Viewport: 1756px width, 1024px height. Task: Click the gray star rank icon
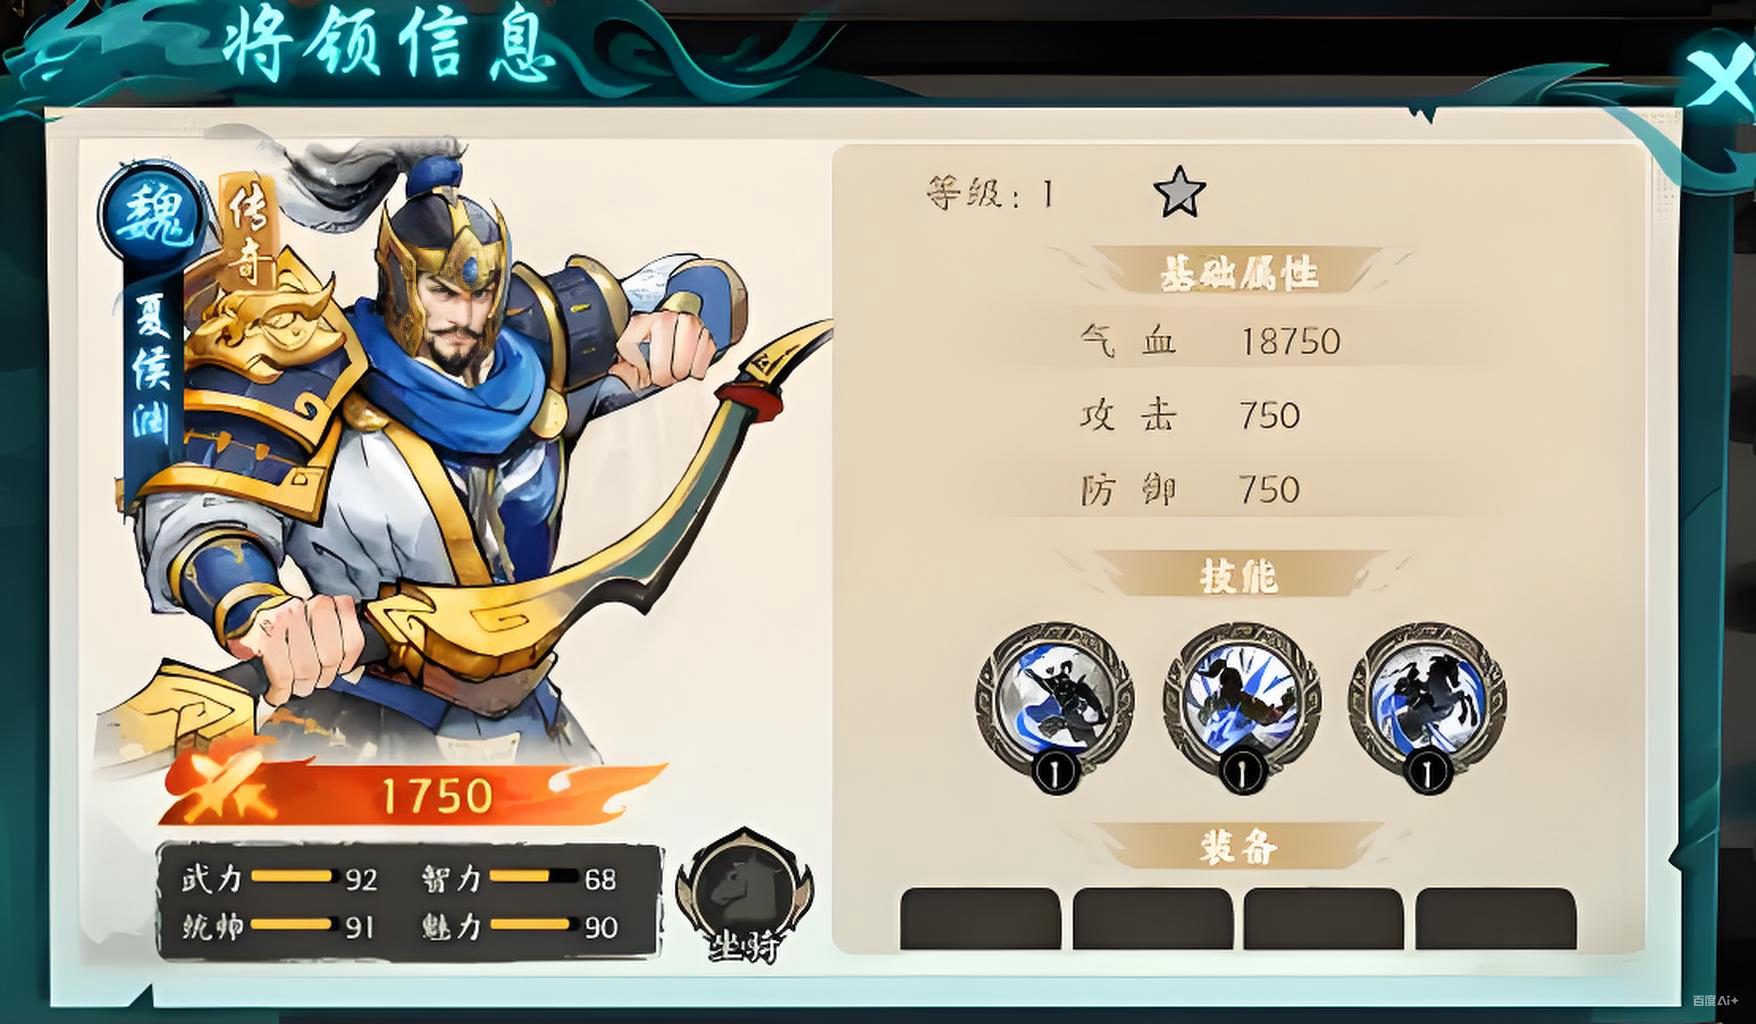click(1179, 192)
